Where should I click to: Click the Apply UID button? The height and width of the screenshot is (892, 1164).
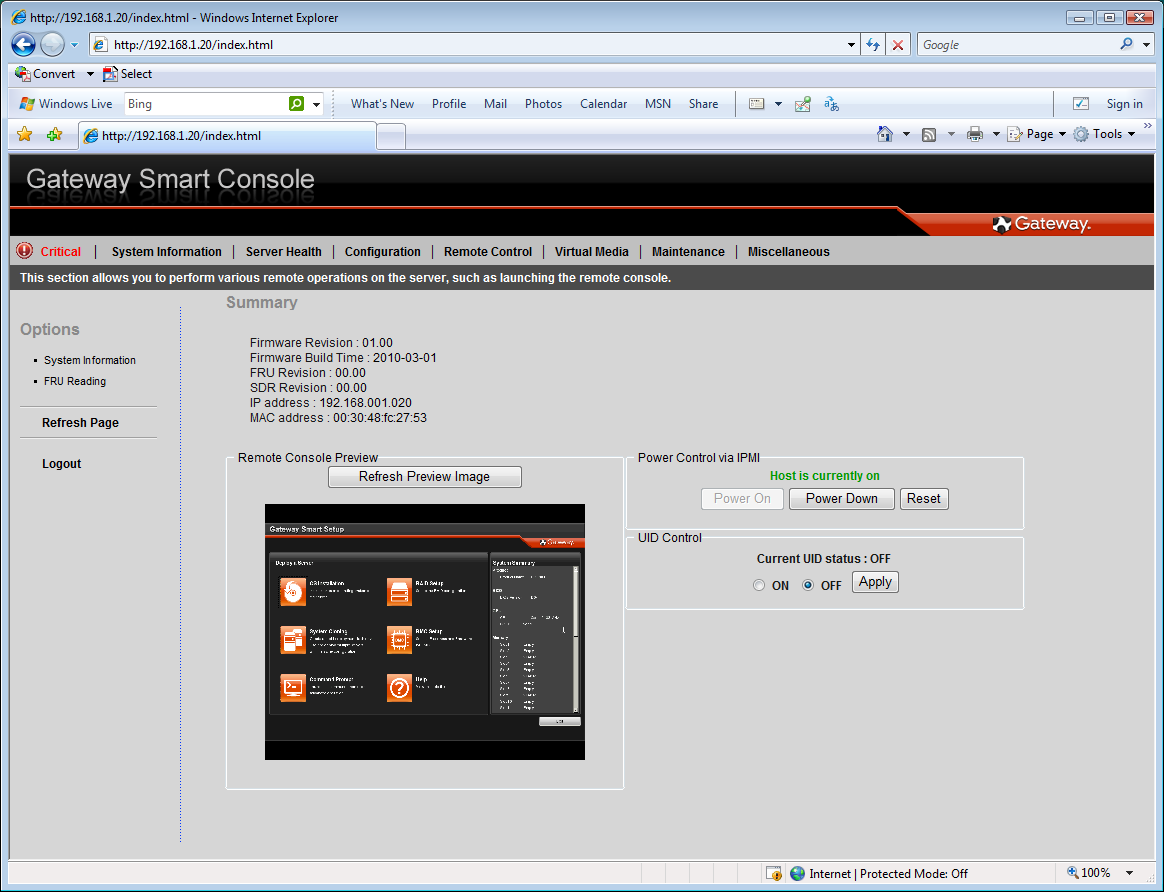[875, 582]
